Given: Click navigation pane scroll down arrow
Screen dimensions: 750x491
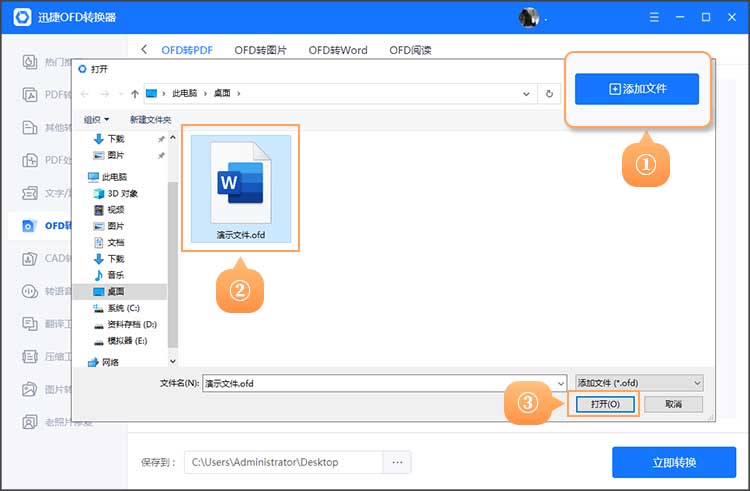Looking at the screenshot, I should [x=173, y=361].
